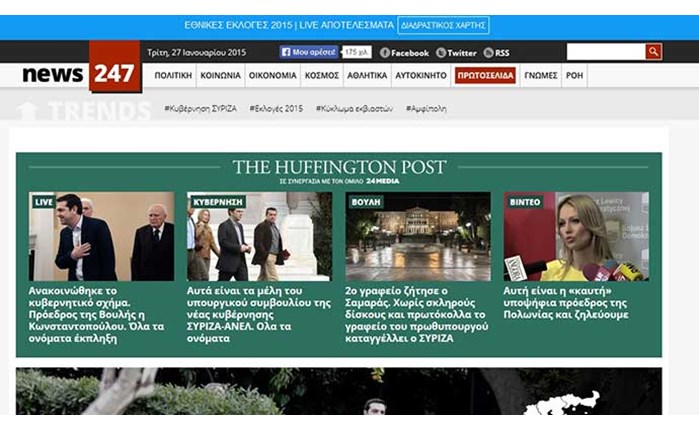This screenshot has width=699, height=430.
Task: Open the ΔΙΑΔΡΑΣΤΙΚΟΣ ΧΑΡΤΗΣ button
Action: [x=443, y=25]
